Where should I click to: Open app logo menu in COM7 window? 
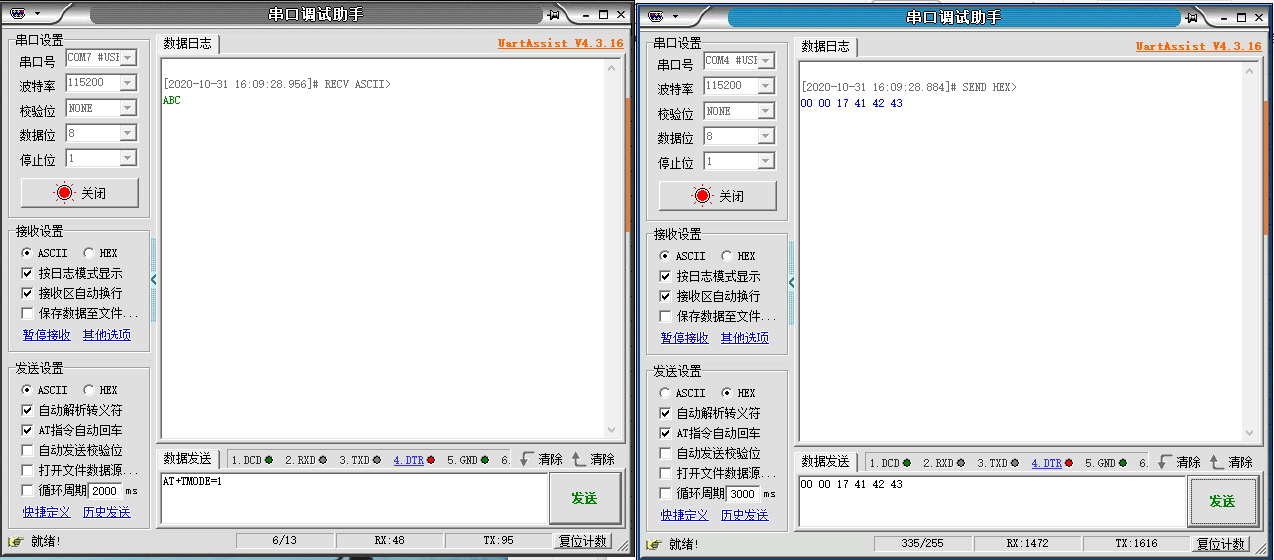pos(16,14)
